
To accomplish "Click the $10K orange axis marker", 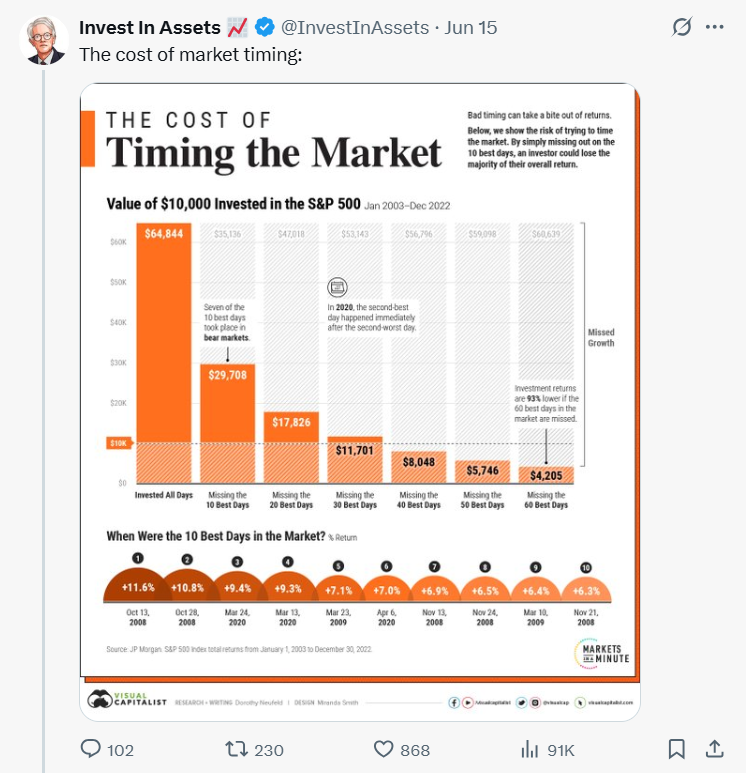I will 119,443.
